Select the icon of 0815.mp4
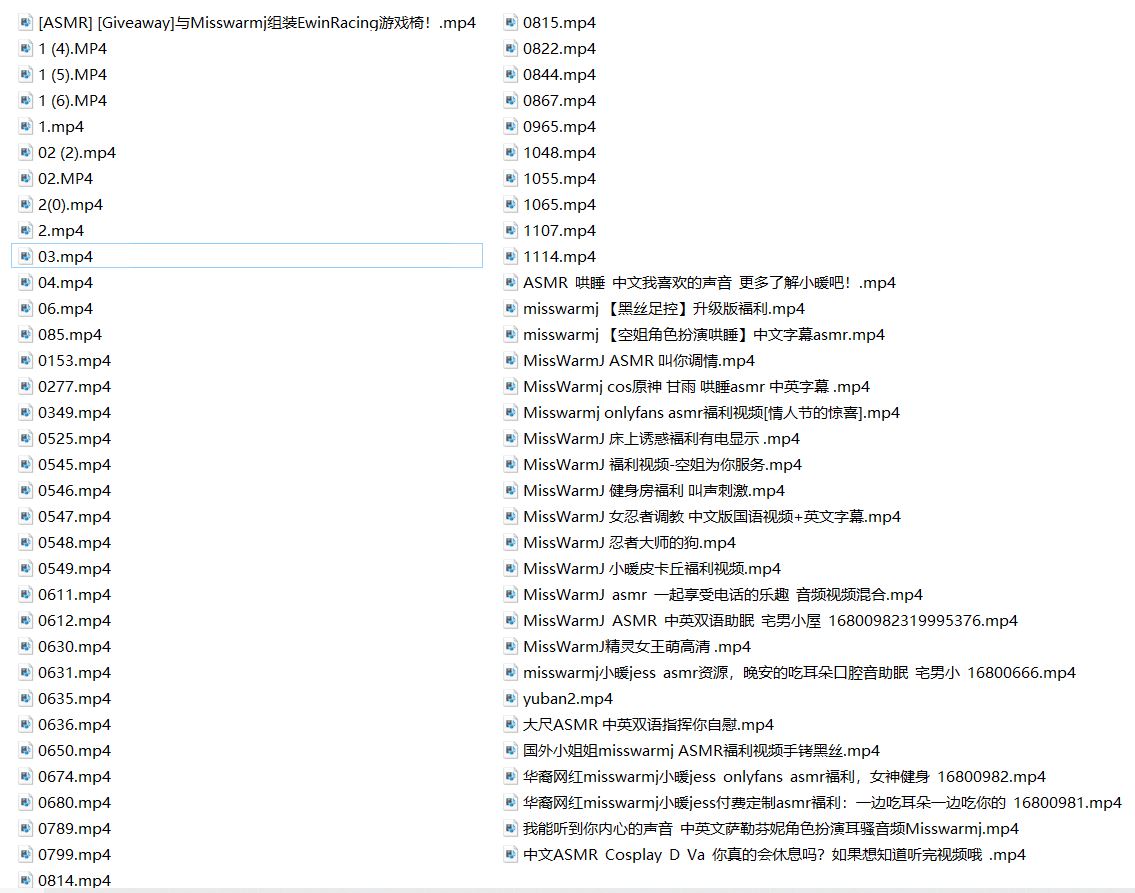The image size is (1135, 893). tap(510, 22)
